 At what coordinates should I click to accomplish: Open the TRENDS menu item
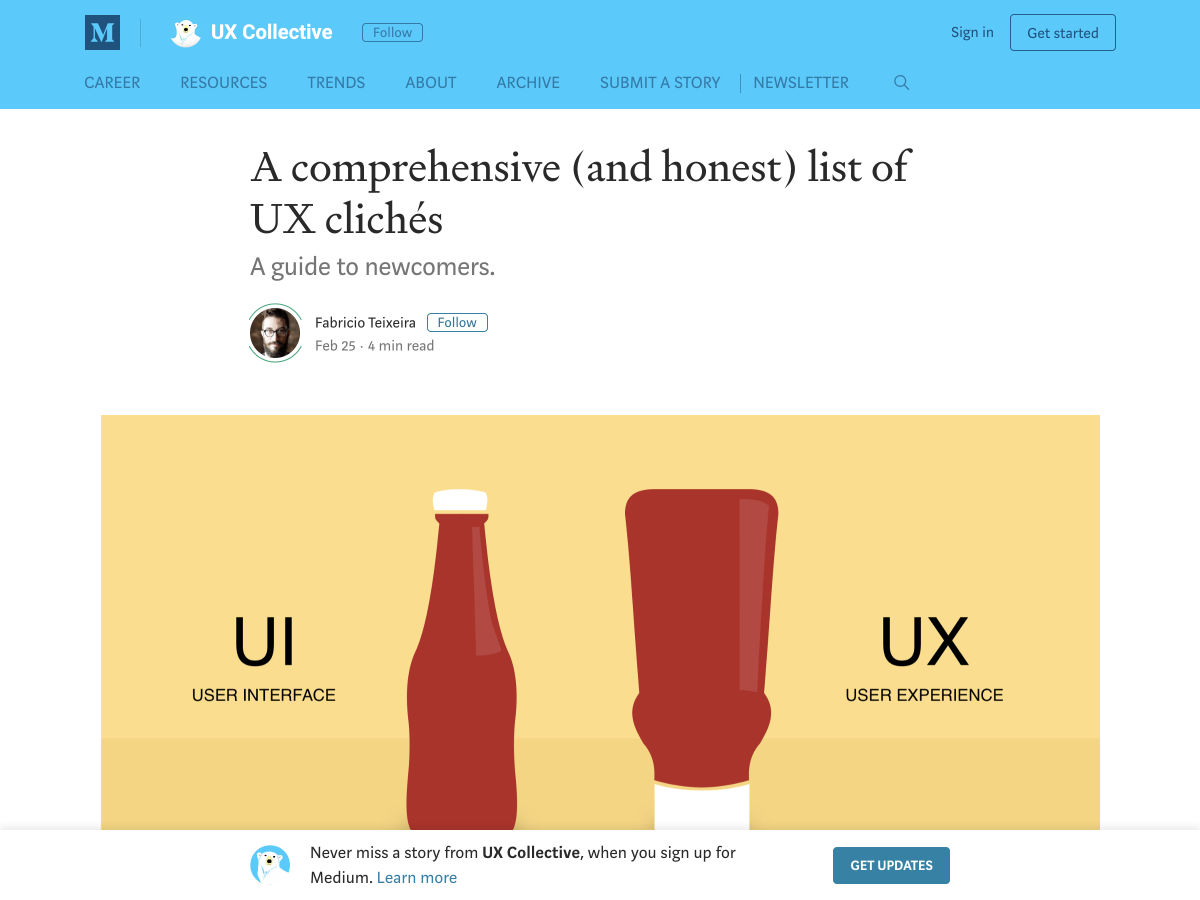point(336,83)
